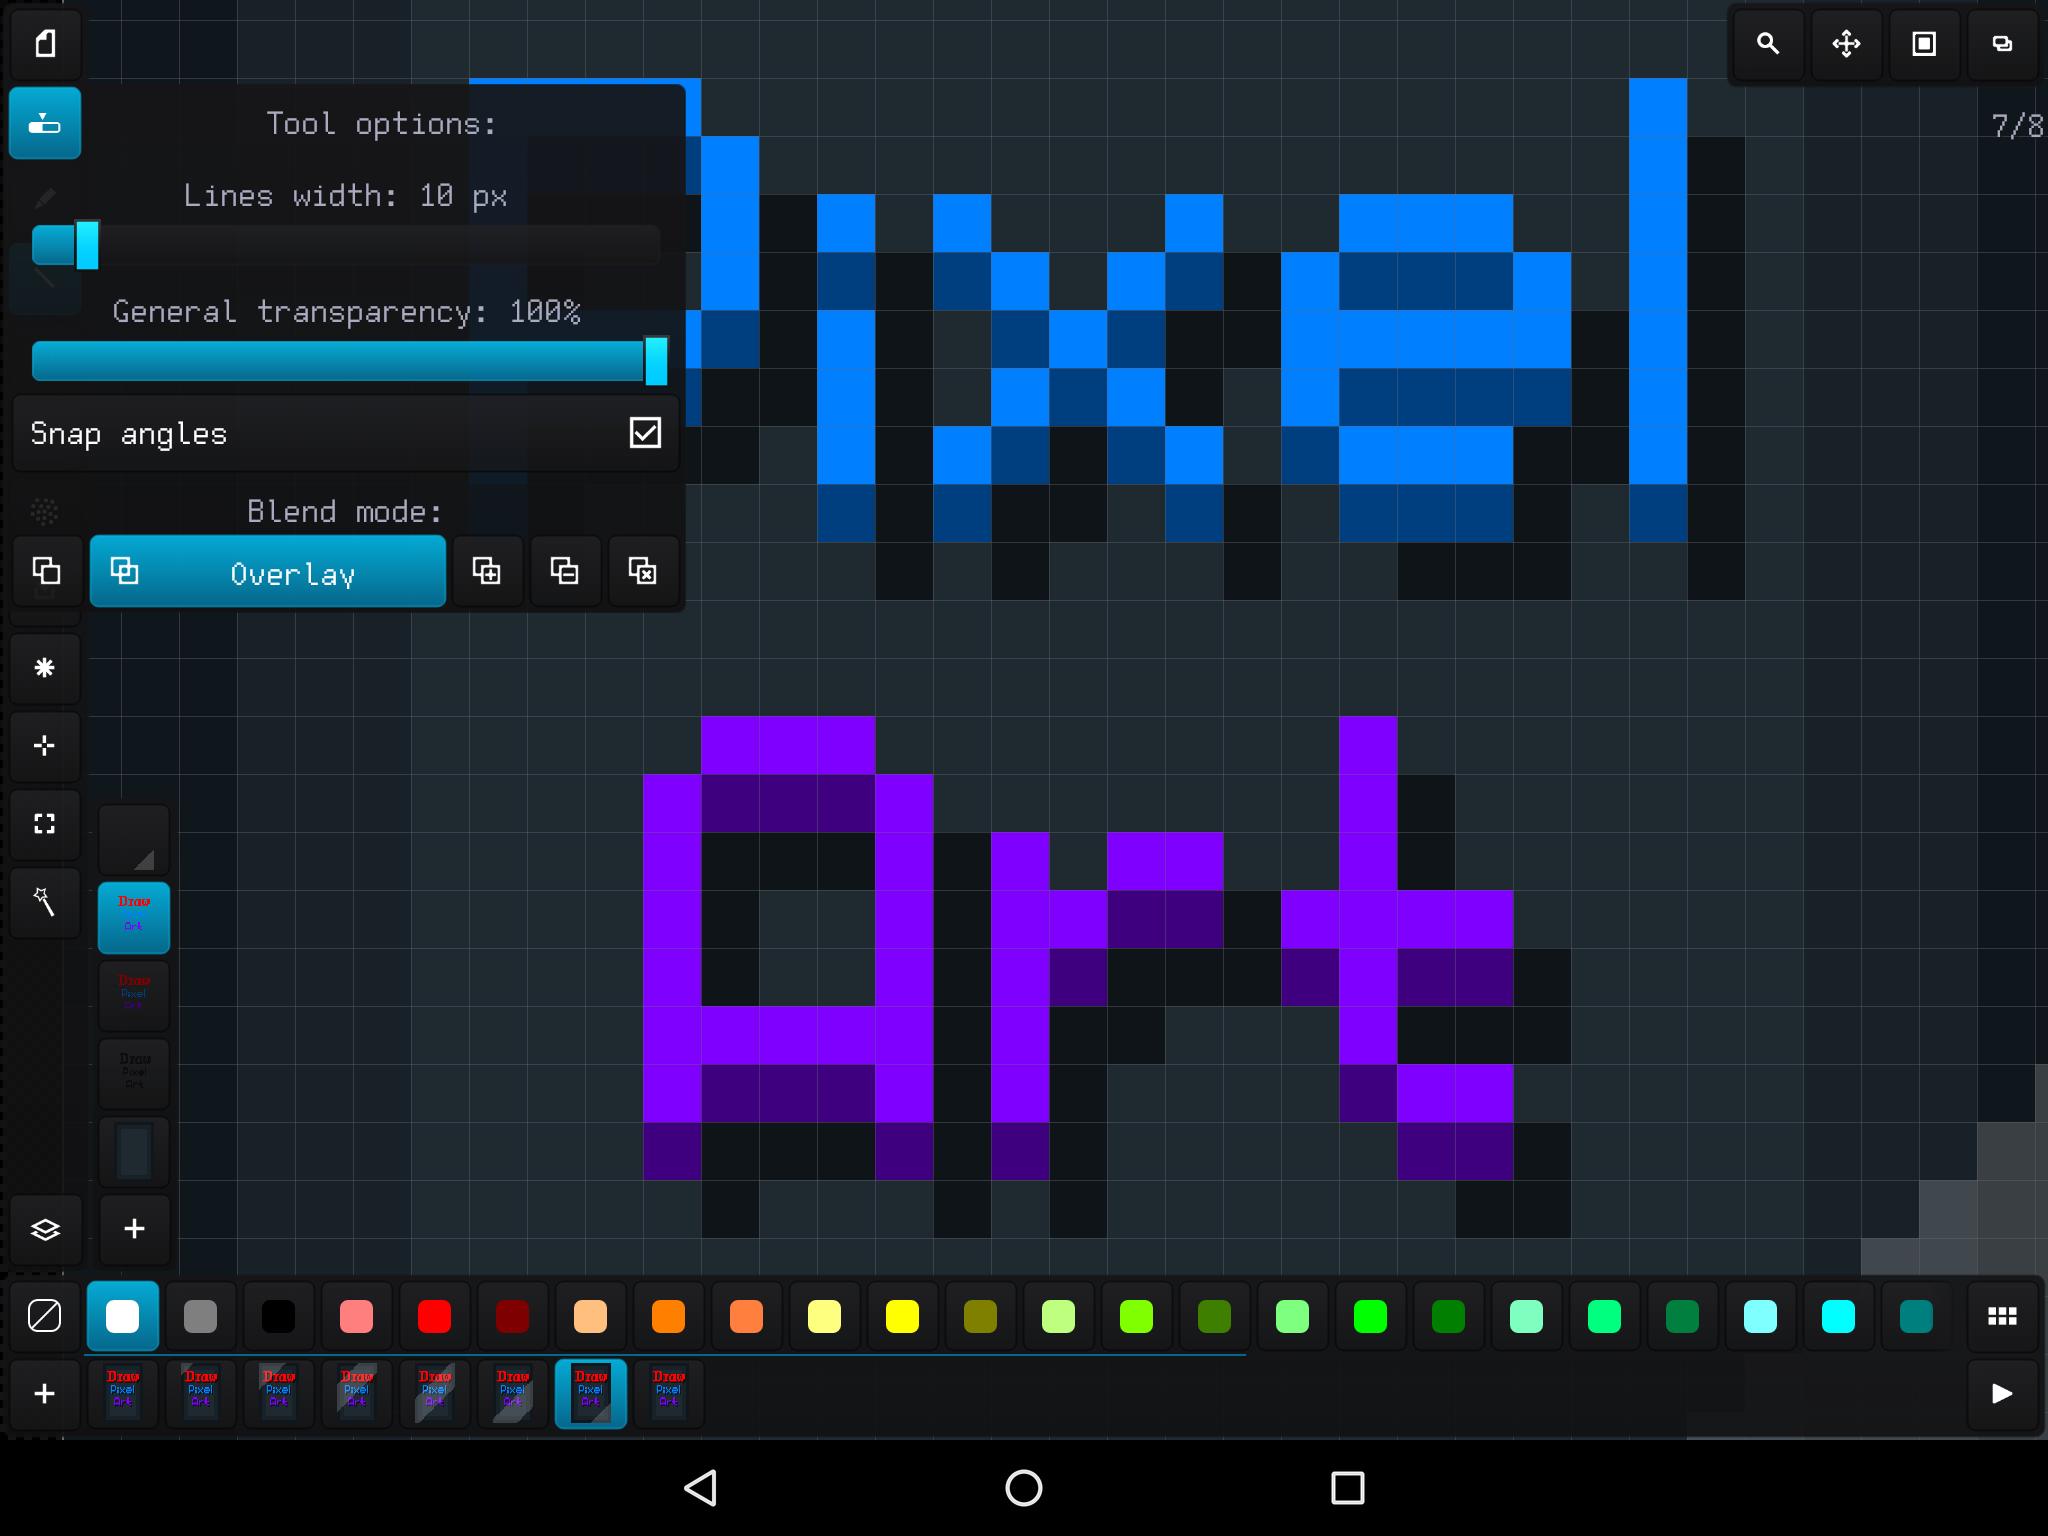
Task: Switch to the last animation frame
Action: click(669, 1394)
